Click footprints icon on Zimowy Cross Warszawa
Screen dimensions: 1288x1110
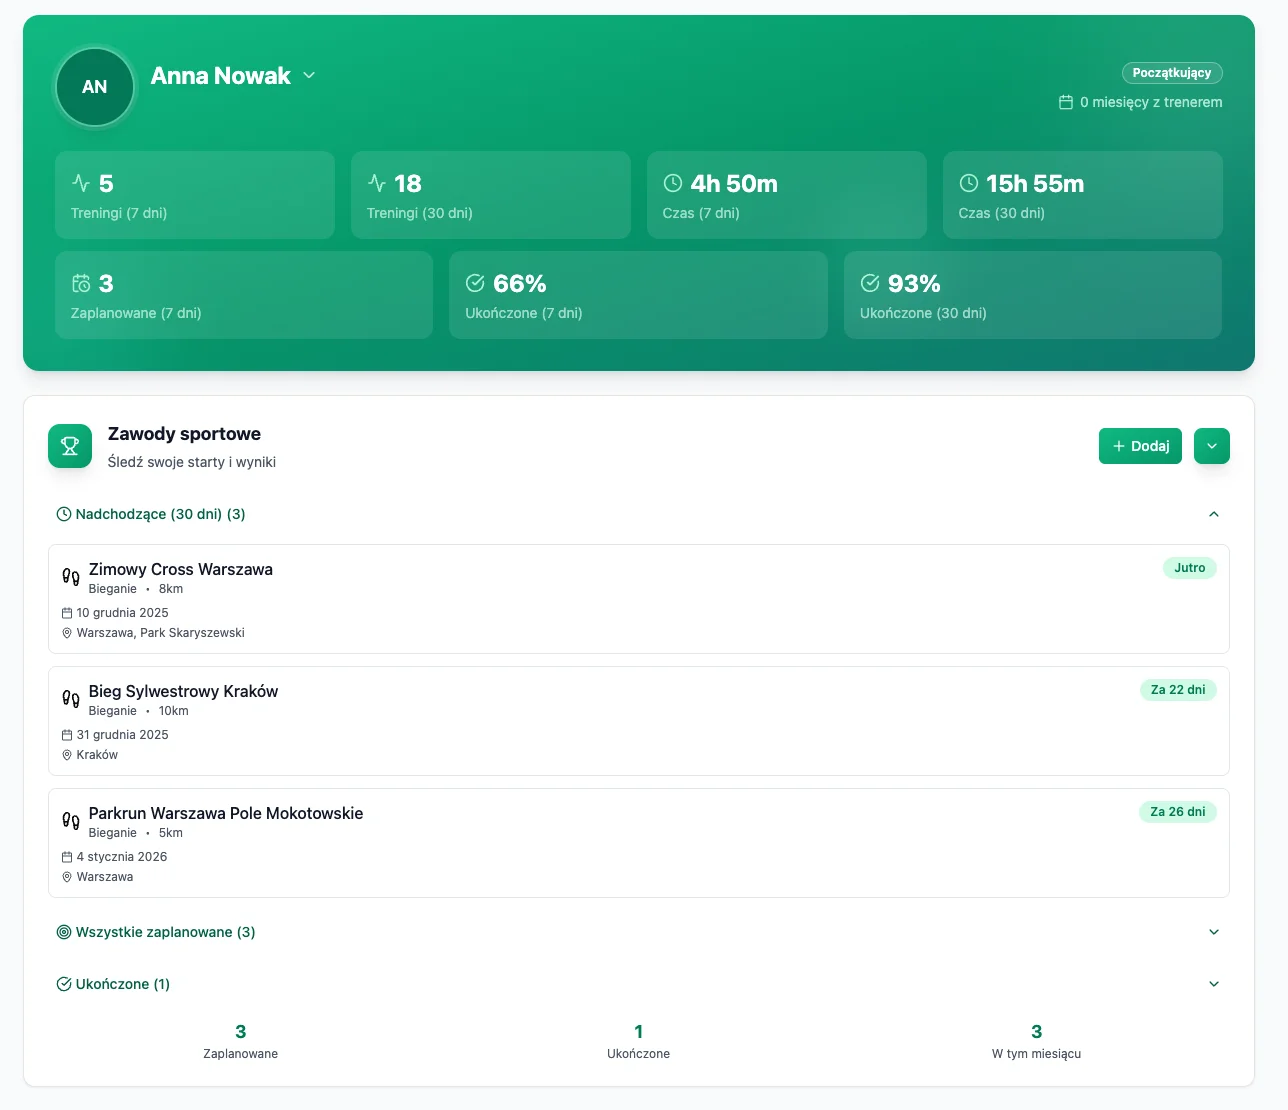click(x=71, y=577)
